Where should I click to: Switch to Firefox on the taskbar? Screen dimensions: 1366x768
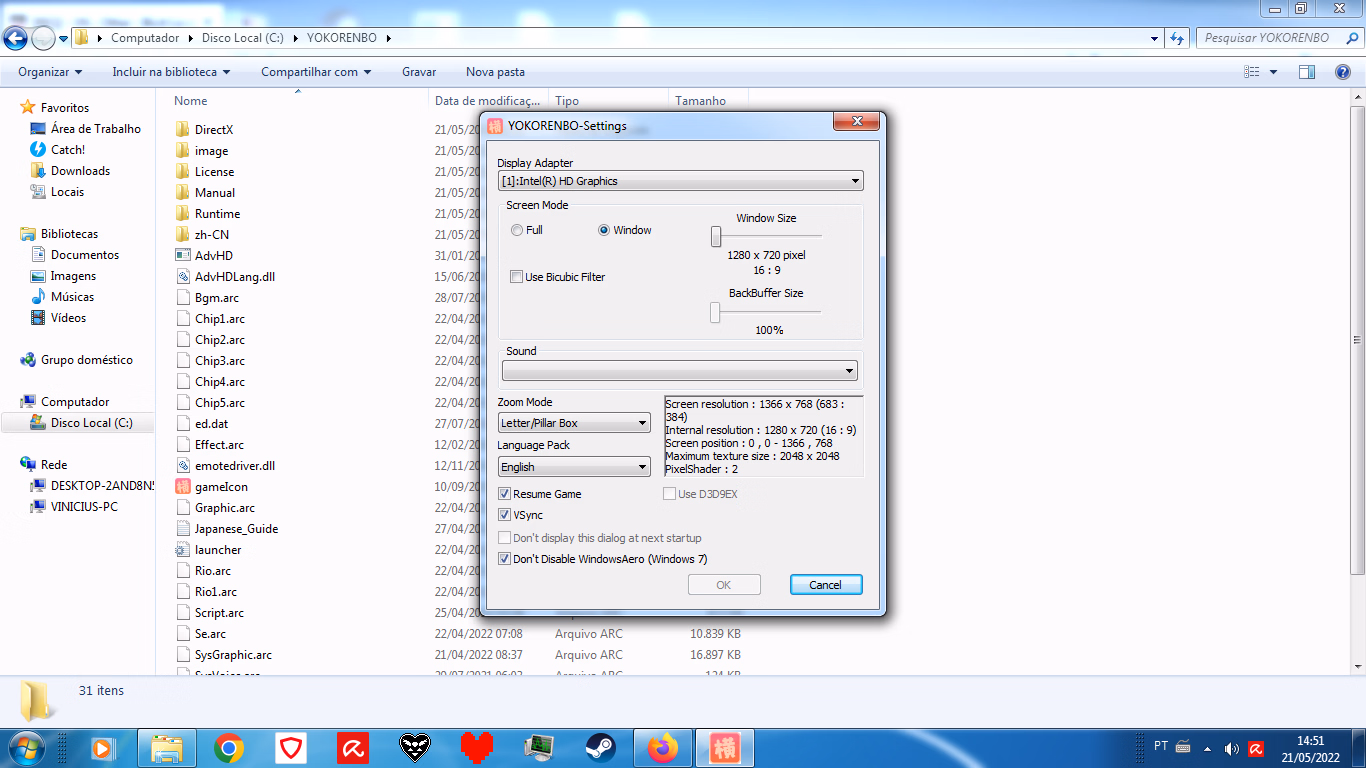point(663,748)
